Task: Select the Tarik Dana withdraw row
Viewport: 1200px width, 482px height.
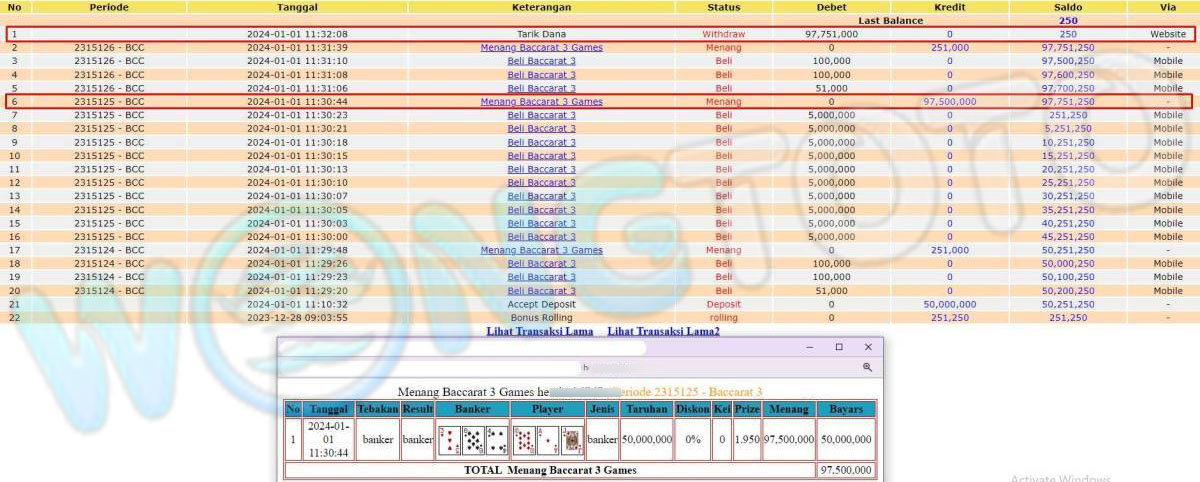Action: (541, 34)
